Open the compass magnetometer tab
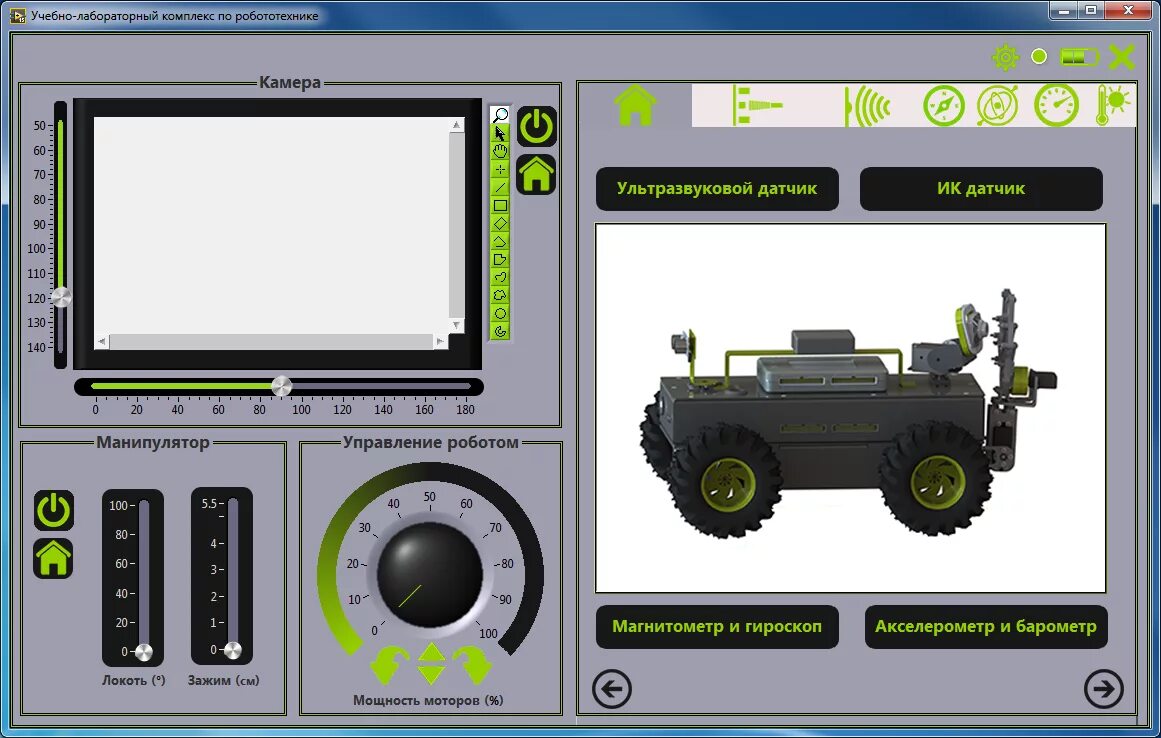Image resolution: width=1161 pixels, height=738 pixels. point(944,105)
